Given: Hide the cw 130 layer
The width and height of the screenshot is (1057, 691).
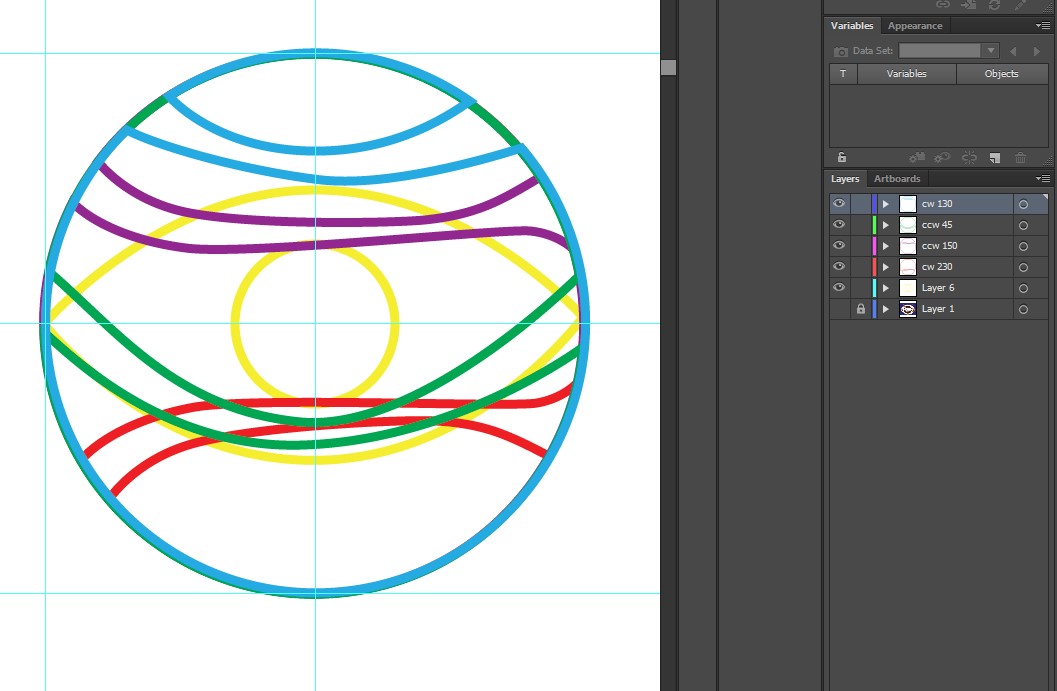Looking at the screenshot, I should click(839, 203).
